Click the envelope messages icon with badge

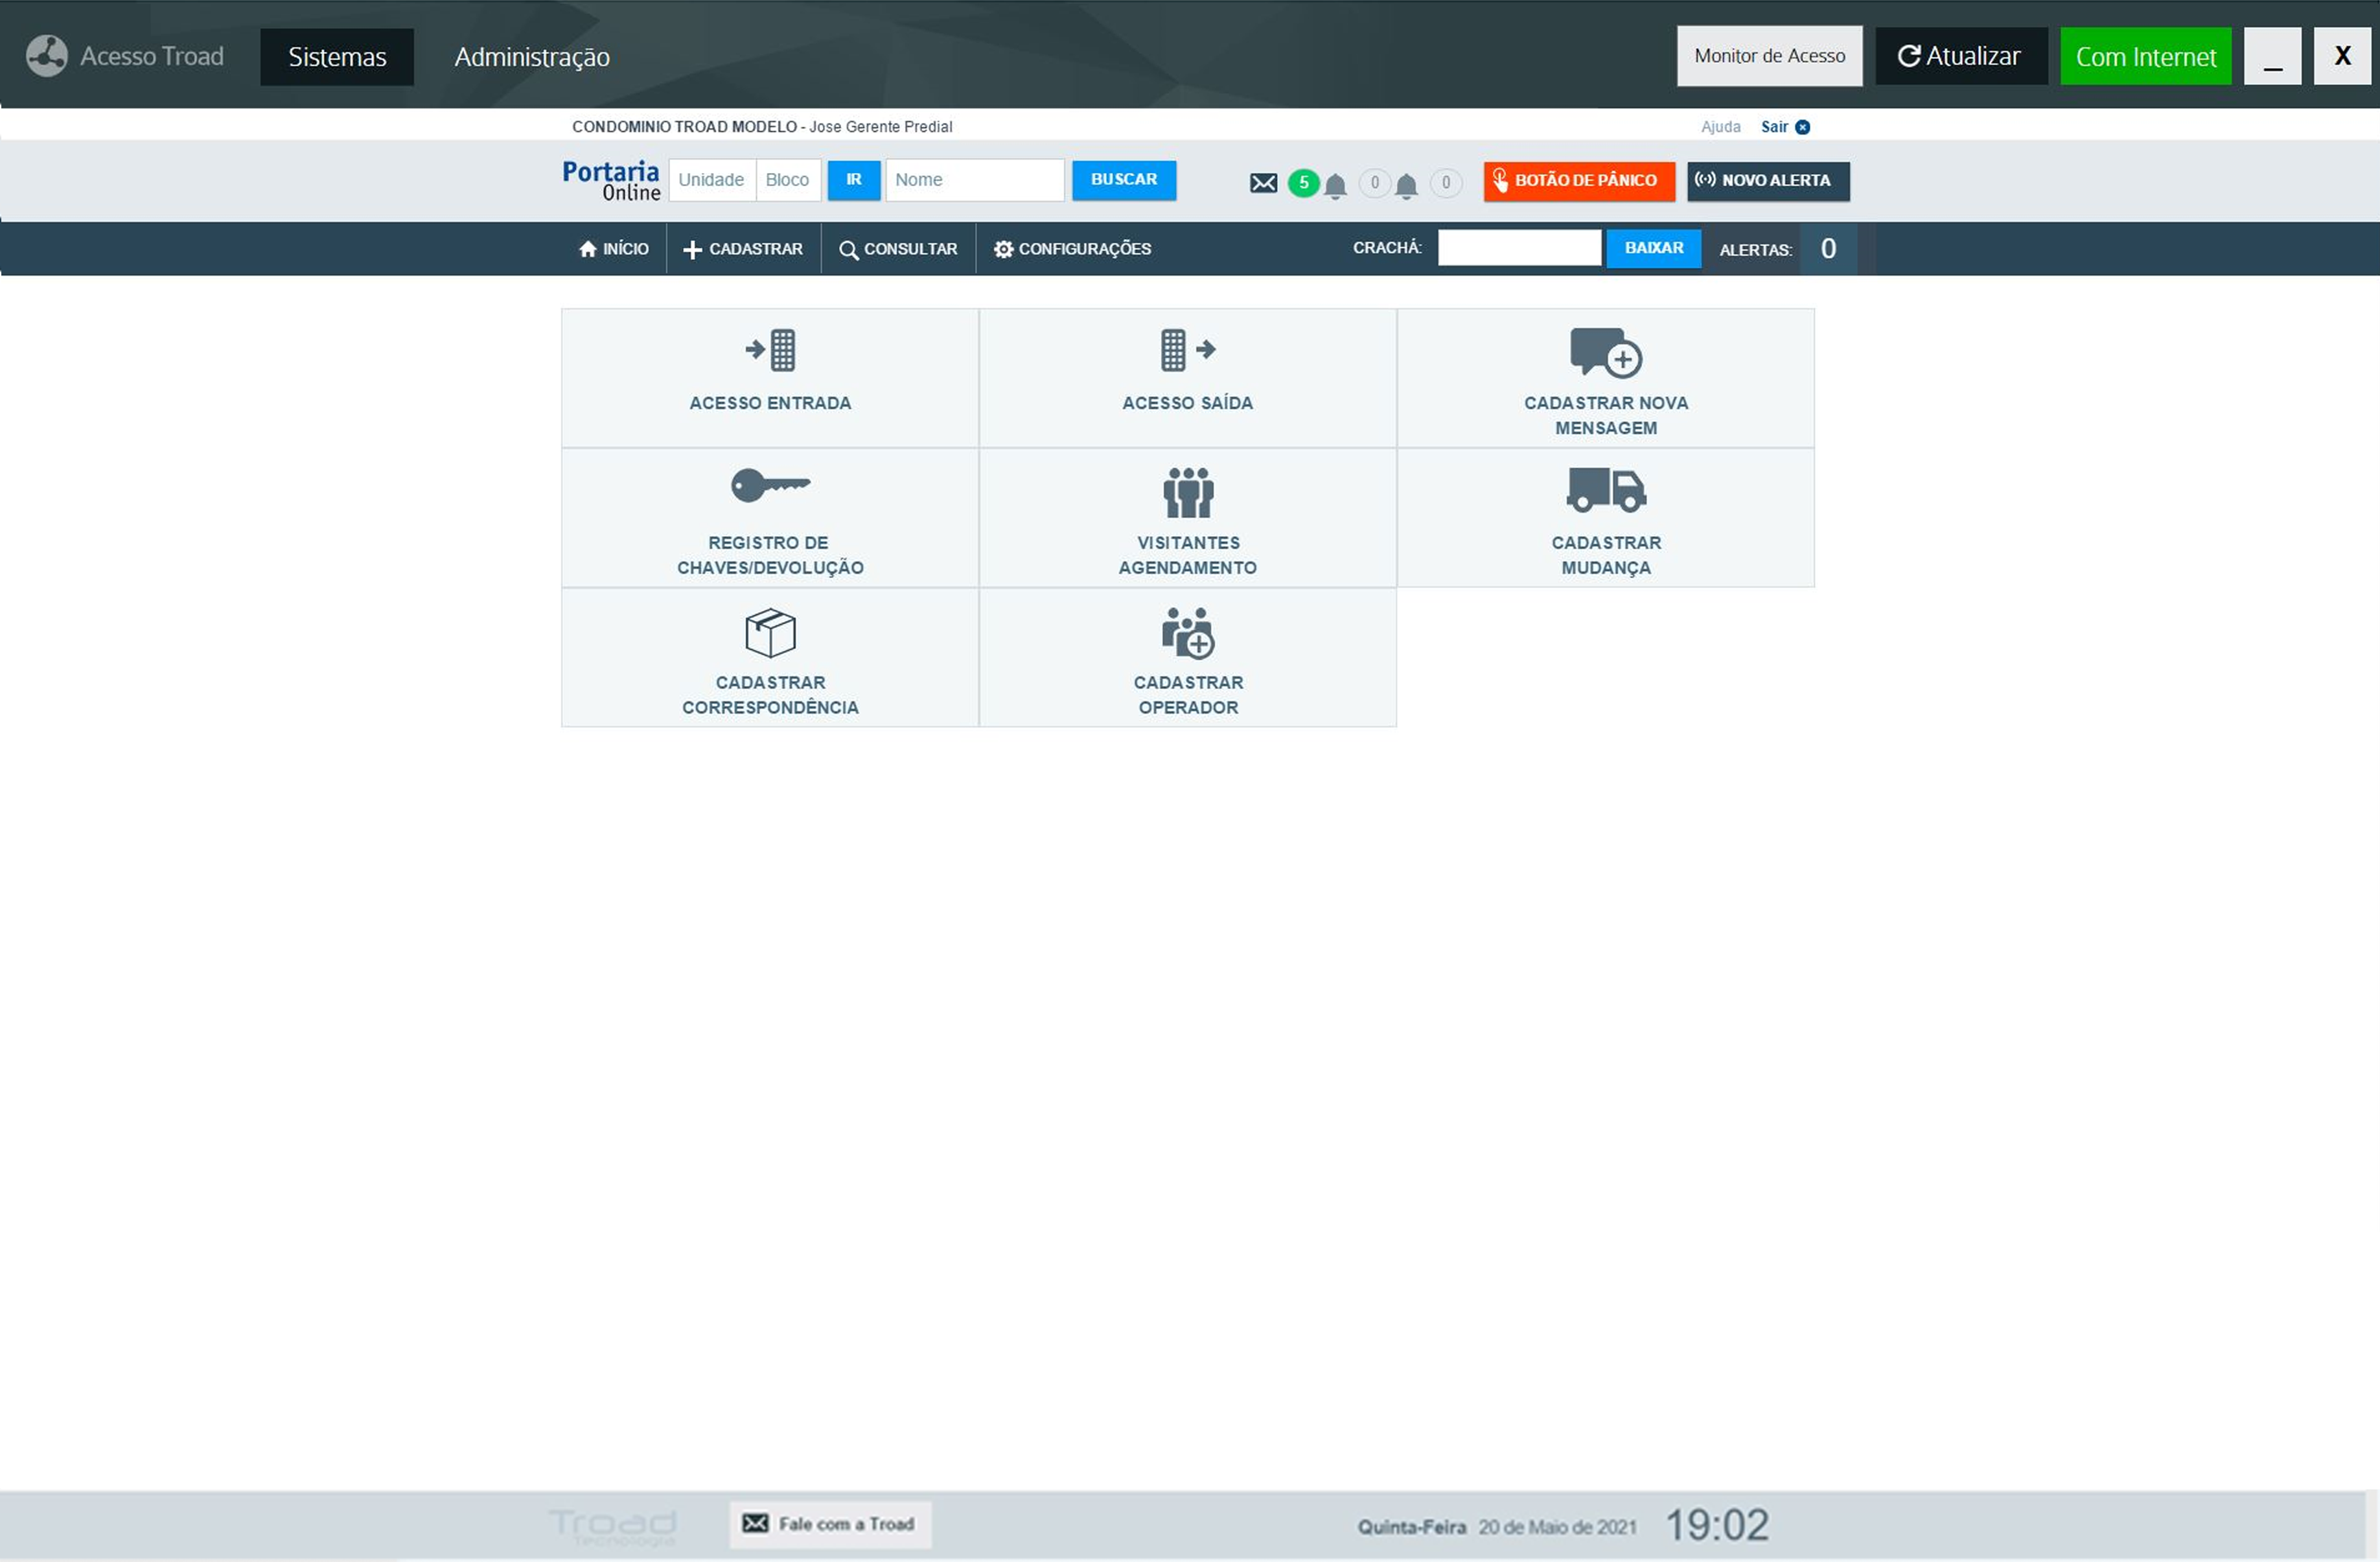coord(1263,183)
